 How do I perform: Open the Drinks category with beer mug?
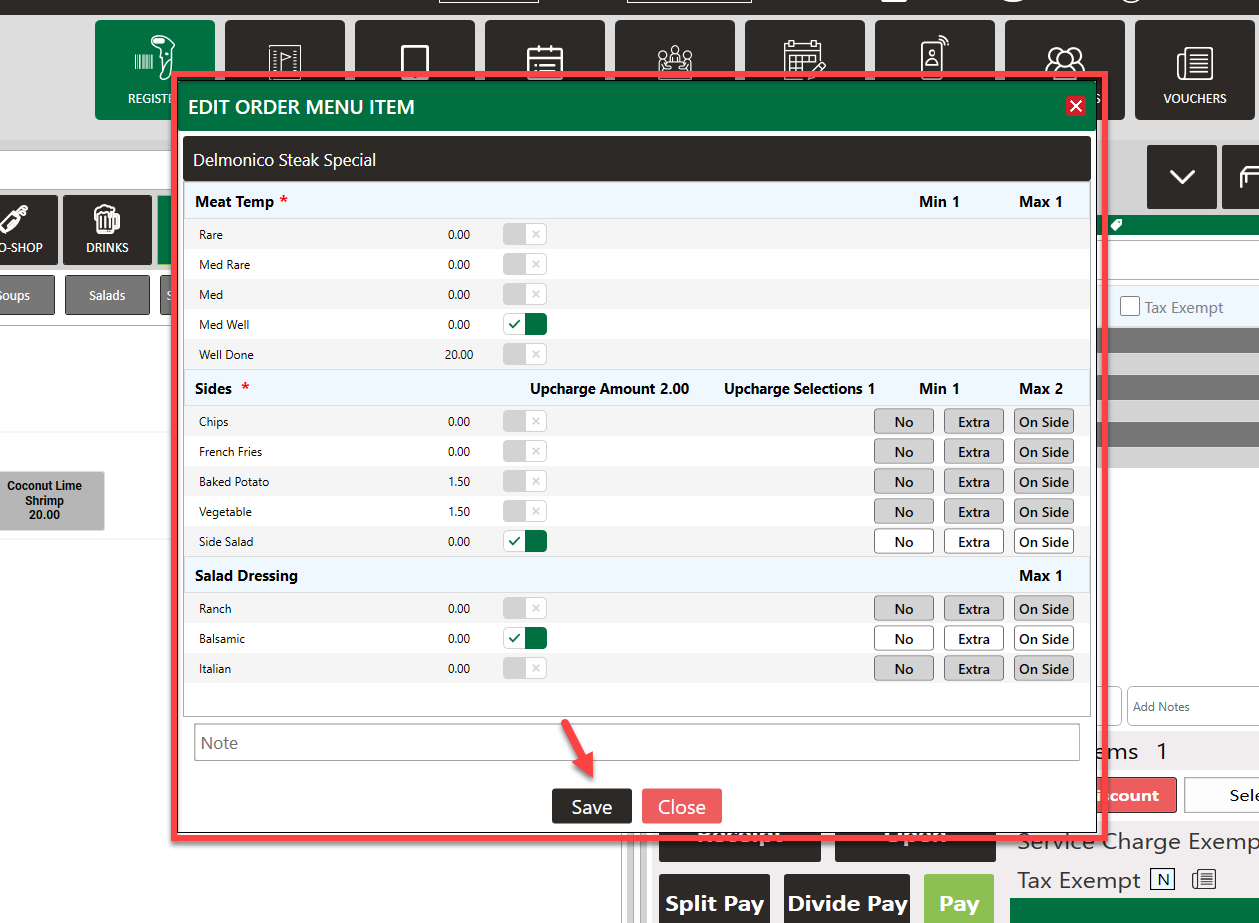pos(107,230)
